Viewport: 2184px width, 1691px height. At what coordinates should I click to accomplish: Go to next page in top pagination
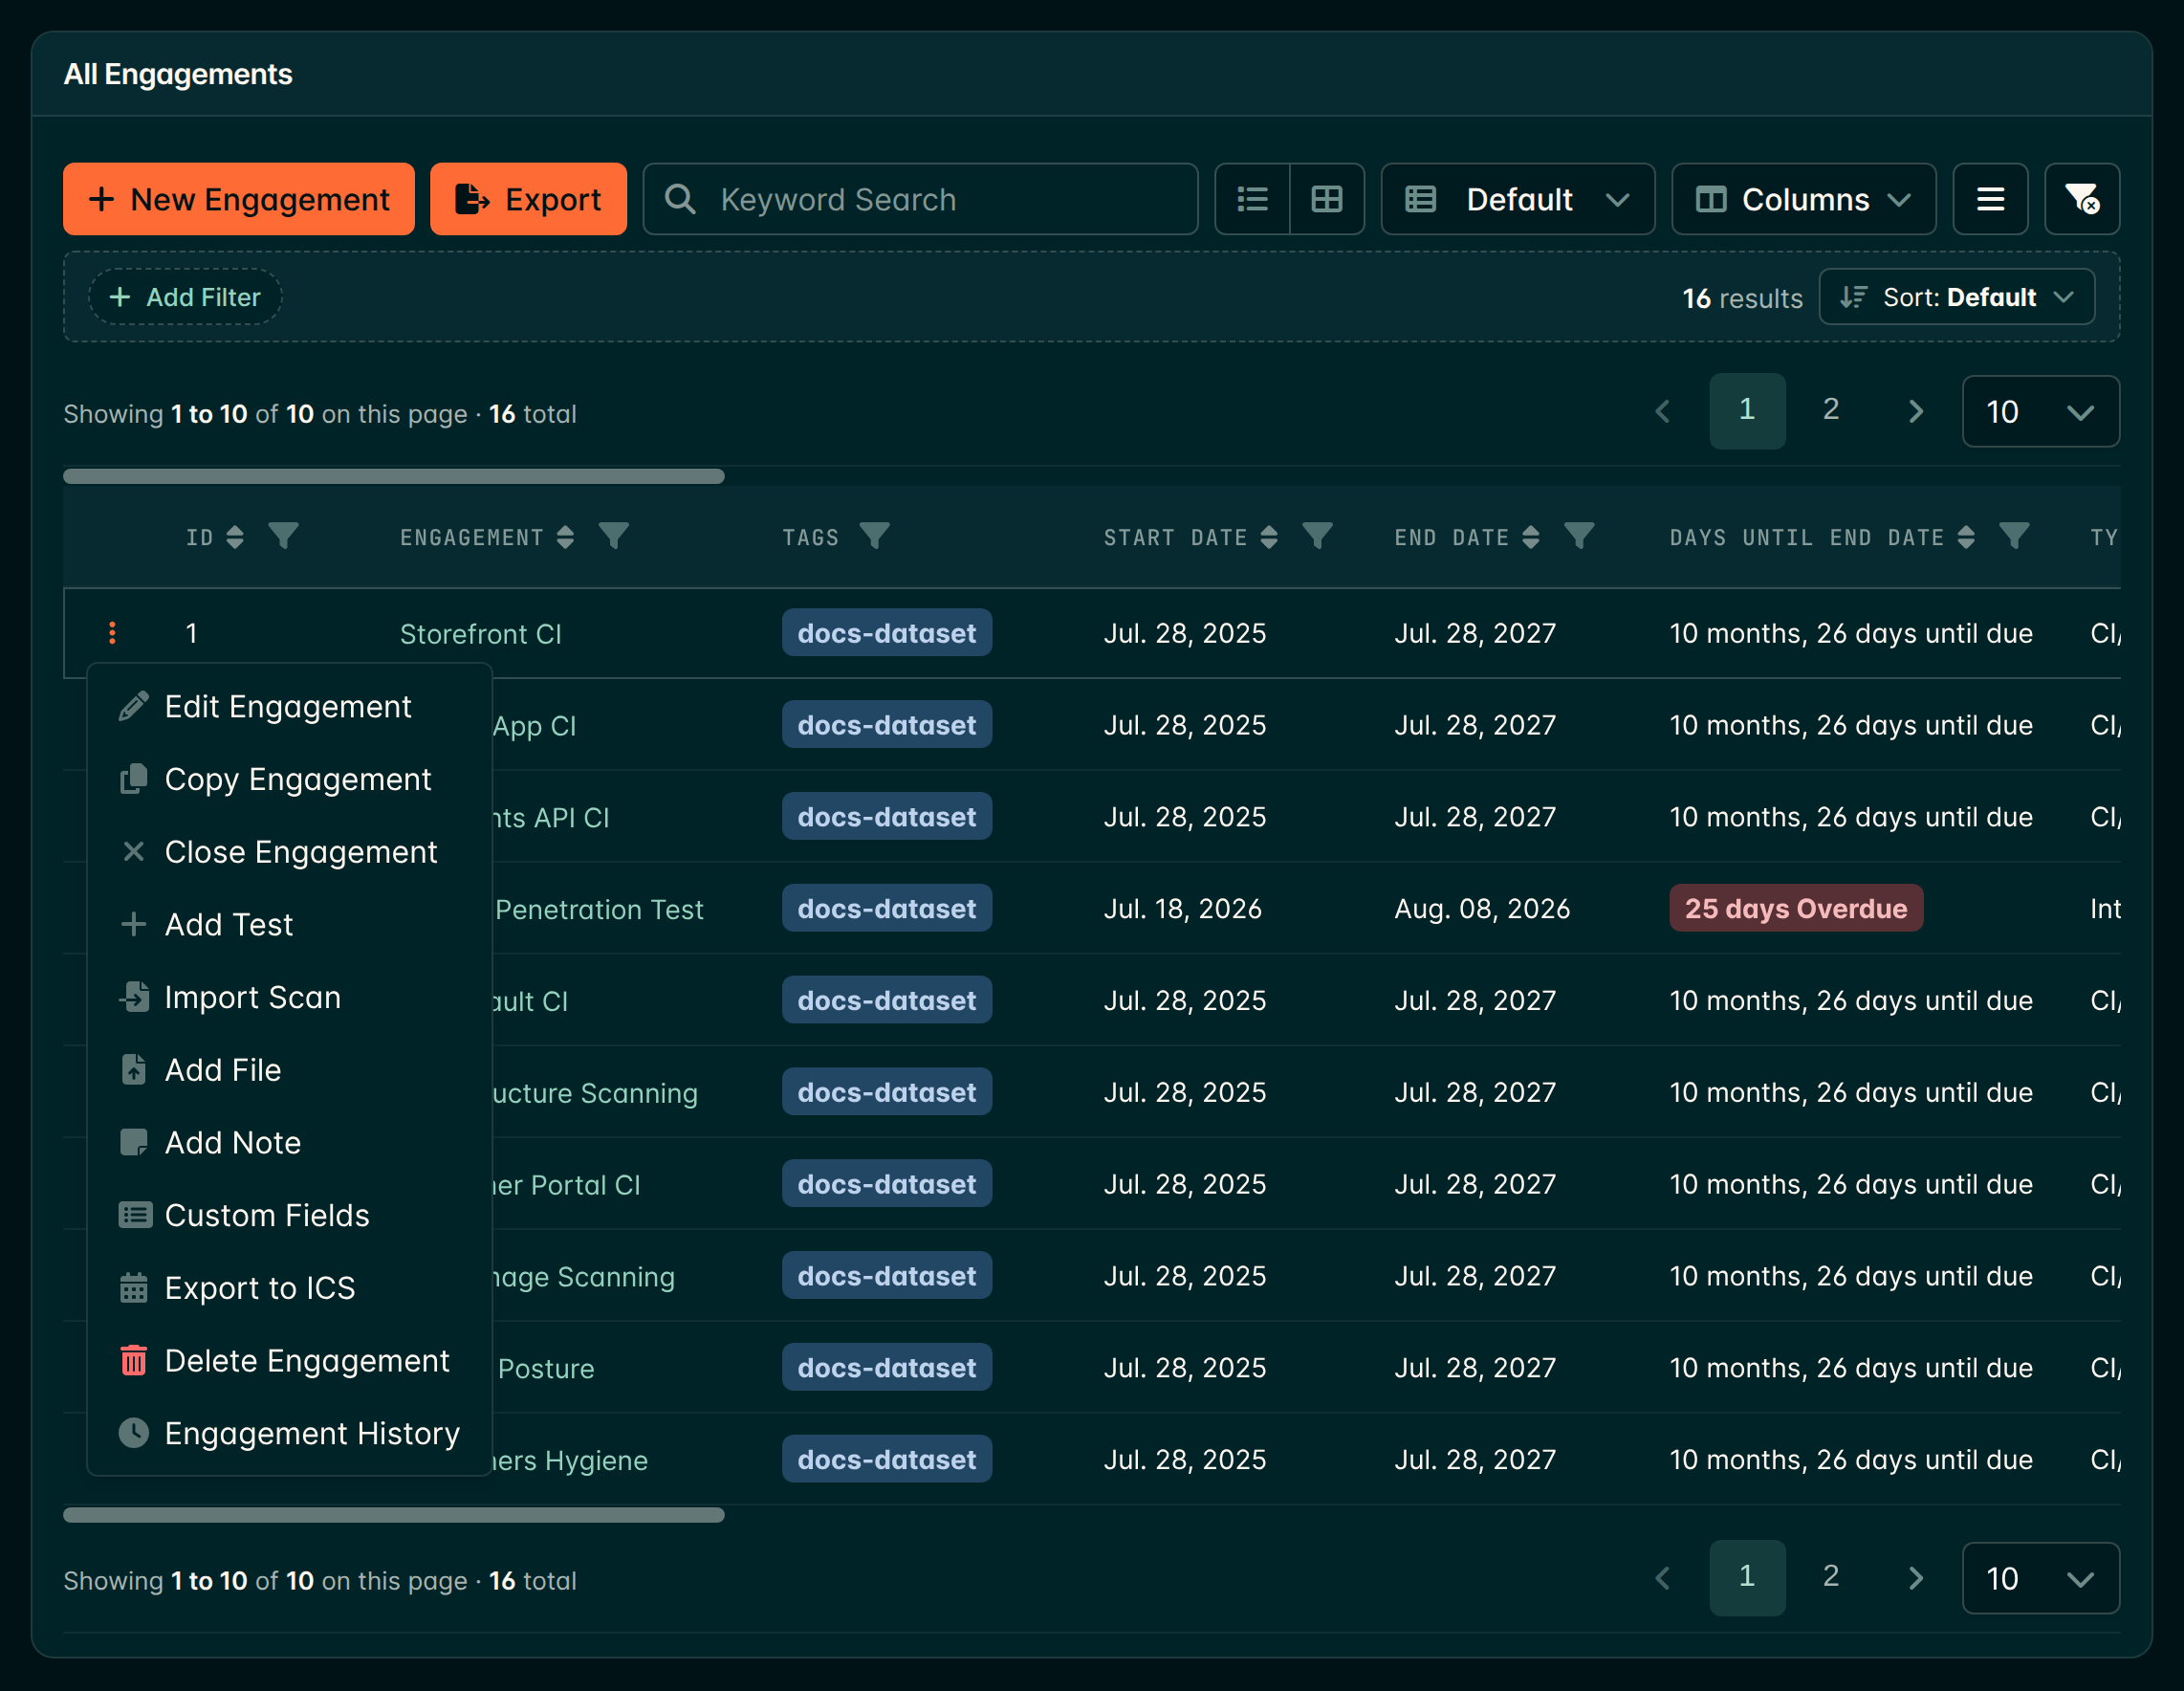pos(1915,411)
